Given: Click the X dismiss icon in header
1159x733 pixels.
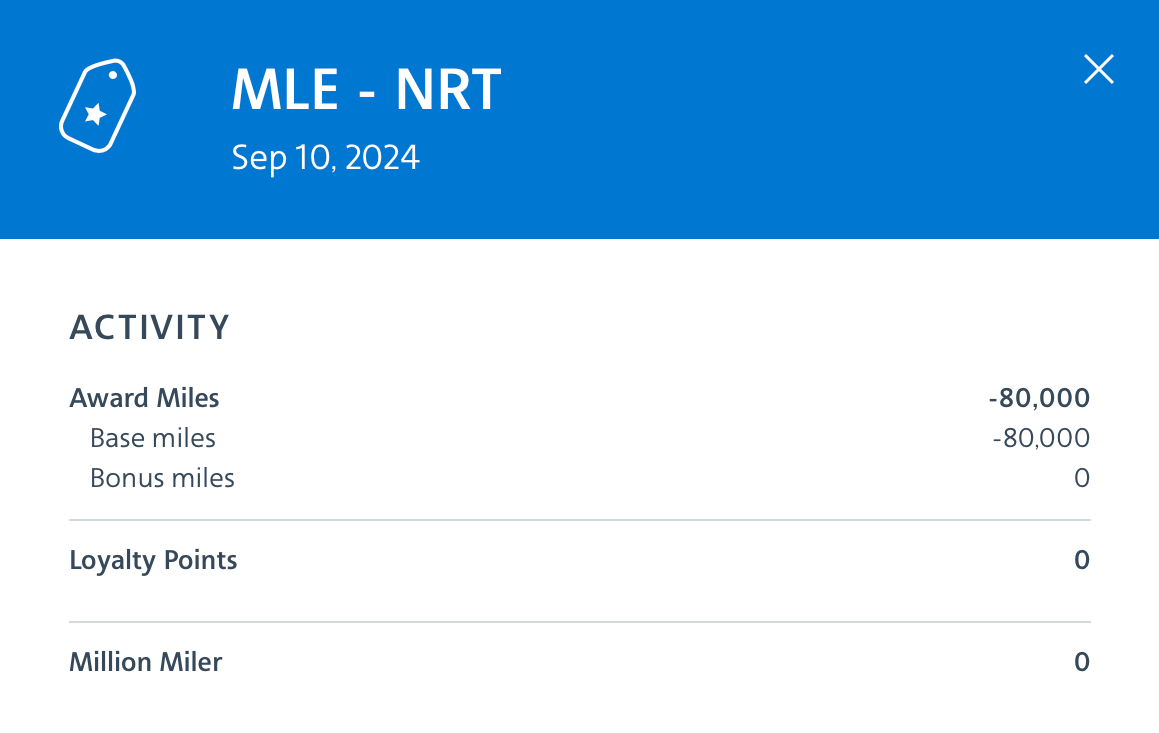Looking at the screenshot, I should click(x=1098, y=69).
